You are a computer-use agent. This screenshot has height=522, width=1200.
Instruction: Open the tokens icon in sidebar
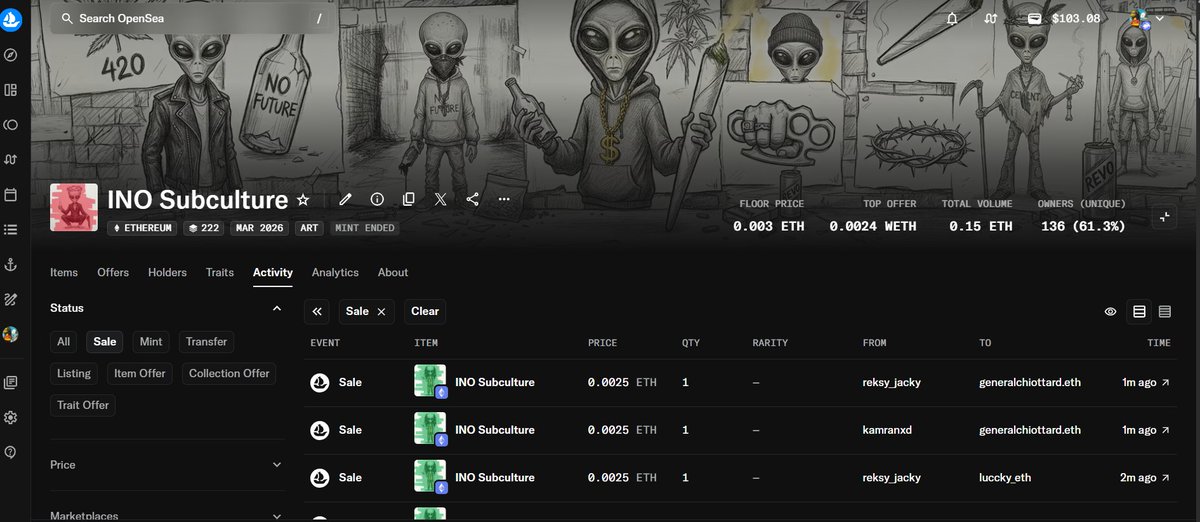pos(10,125)
